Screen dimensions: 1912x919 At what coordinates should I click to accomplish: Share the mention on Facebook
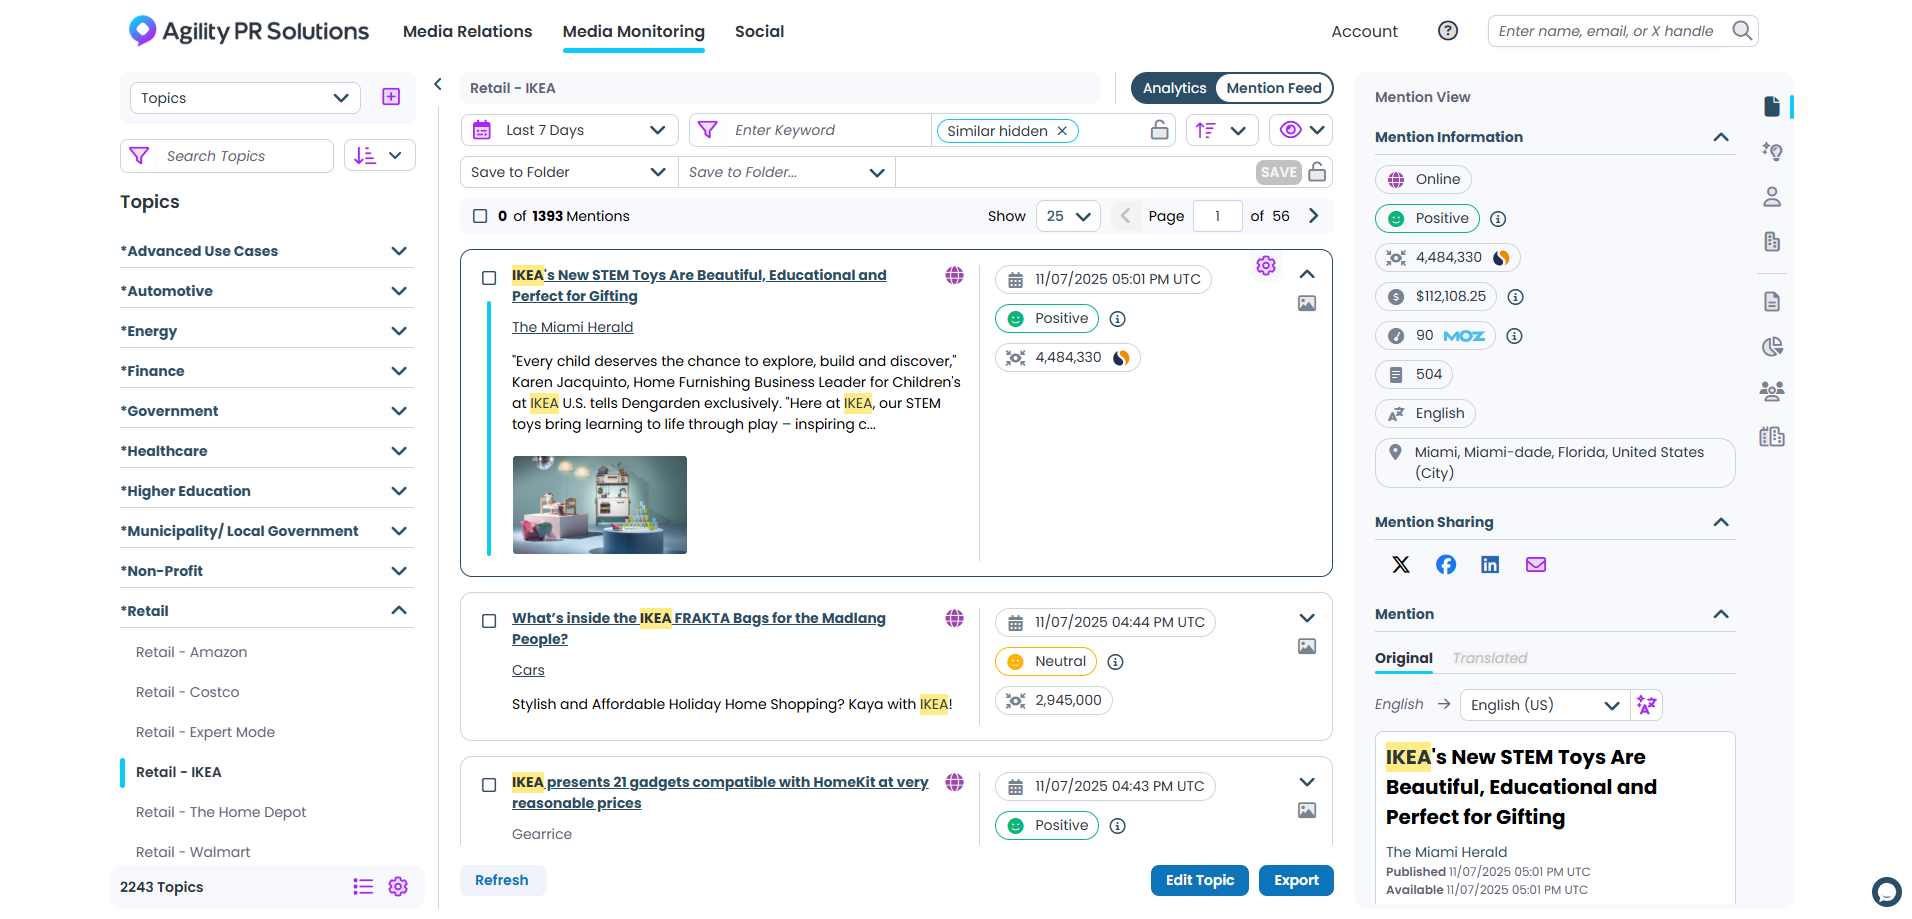pos(1446,565)
